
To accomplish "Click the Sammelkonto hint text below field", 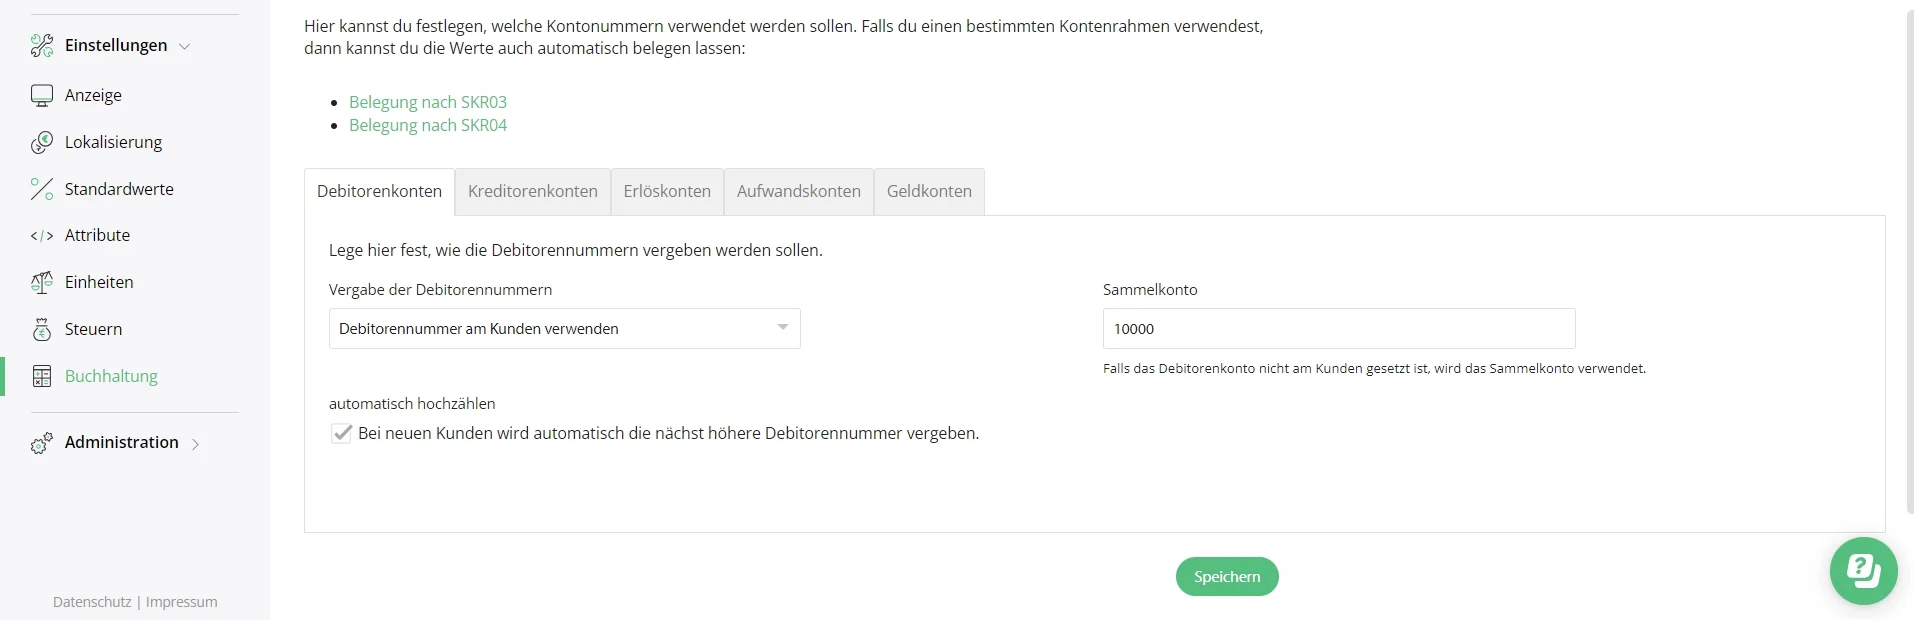I will pyautogui.click(x=1374, y=368).
